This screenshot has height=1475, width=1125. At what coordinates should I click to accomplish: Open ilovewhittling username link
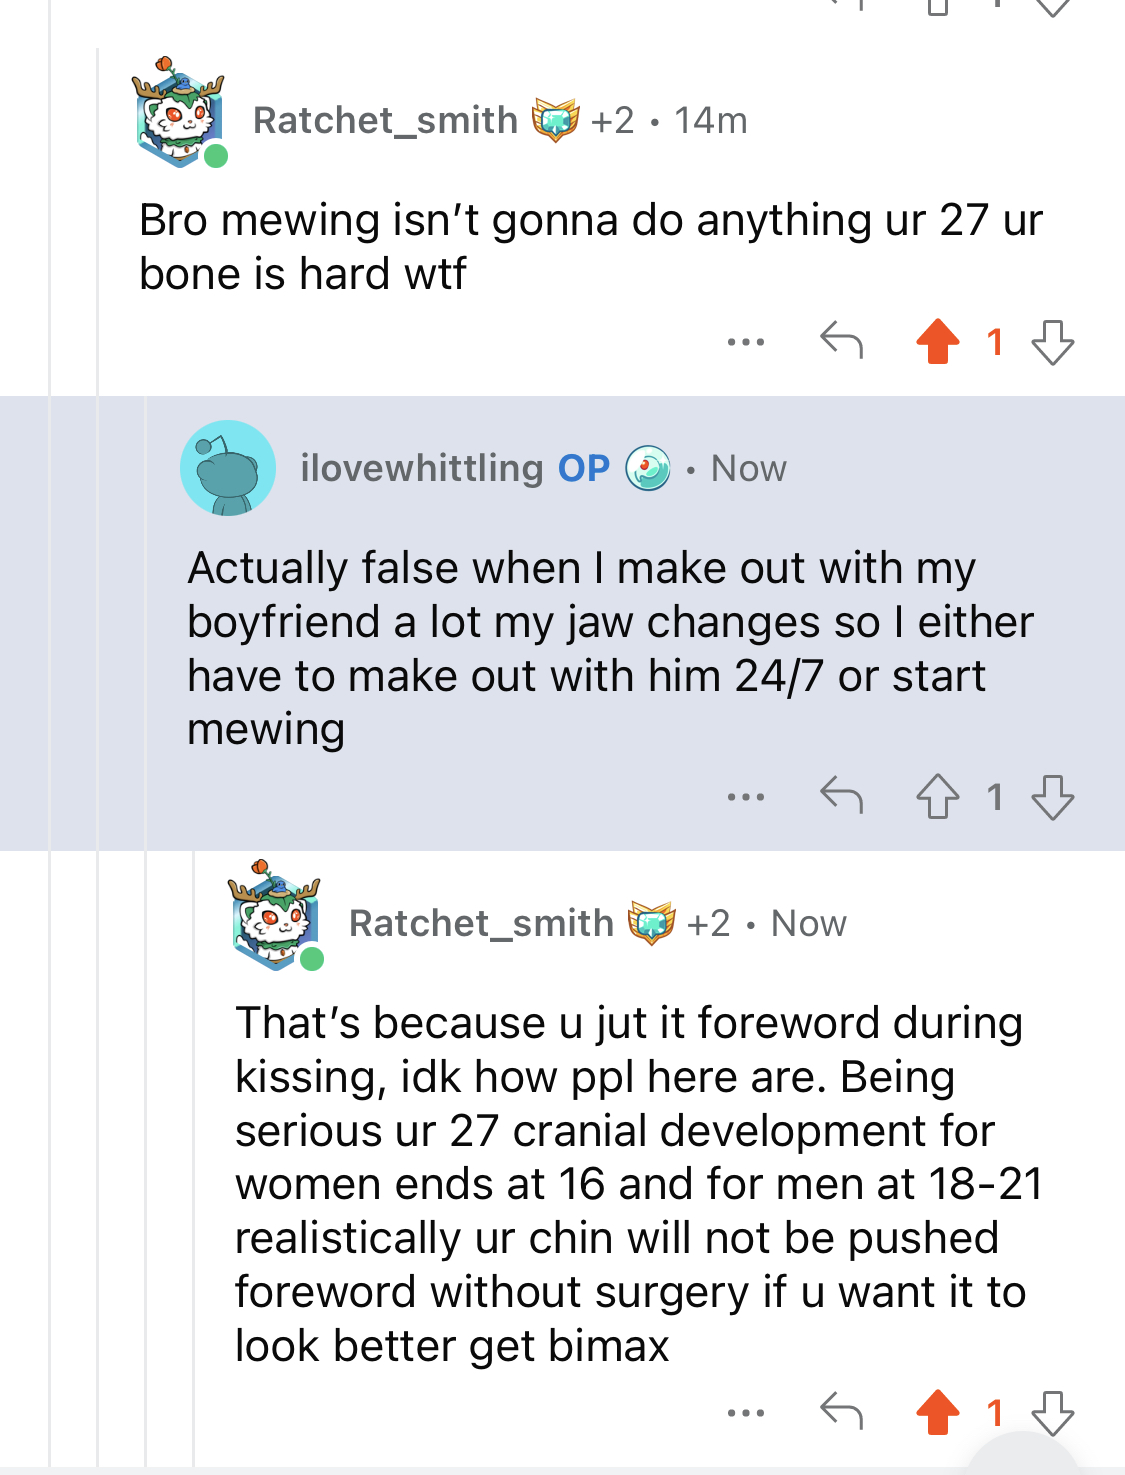coord(421,468)
